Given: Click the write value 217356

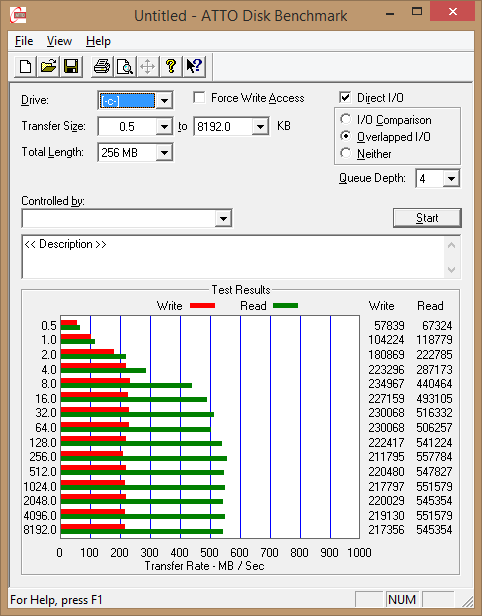Looking at the screenshot, I should coord(386,530).
